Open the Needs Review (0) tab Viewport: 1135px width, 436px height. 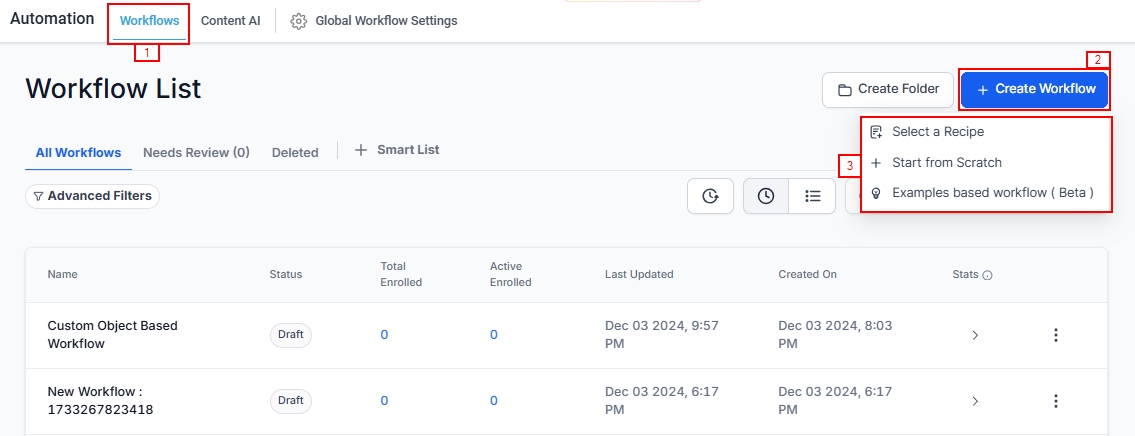(x=196, y=153)
